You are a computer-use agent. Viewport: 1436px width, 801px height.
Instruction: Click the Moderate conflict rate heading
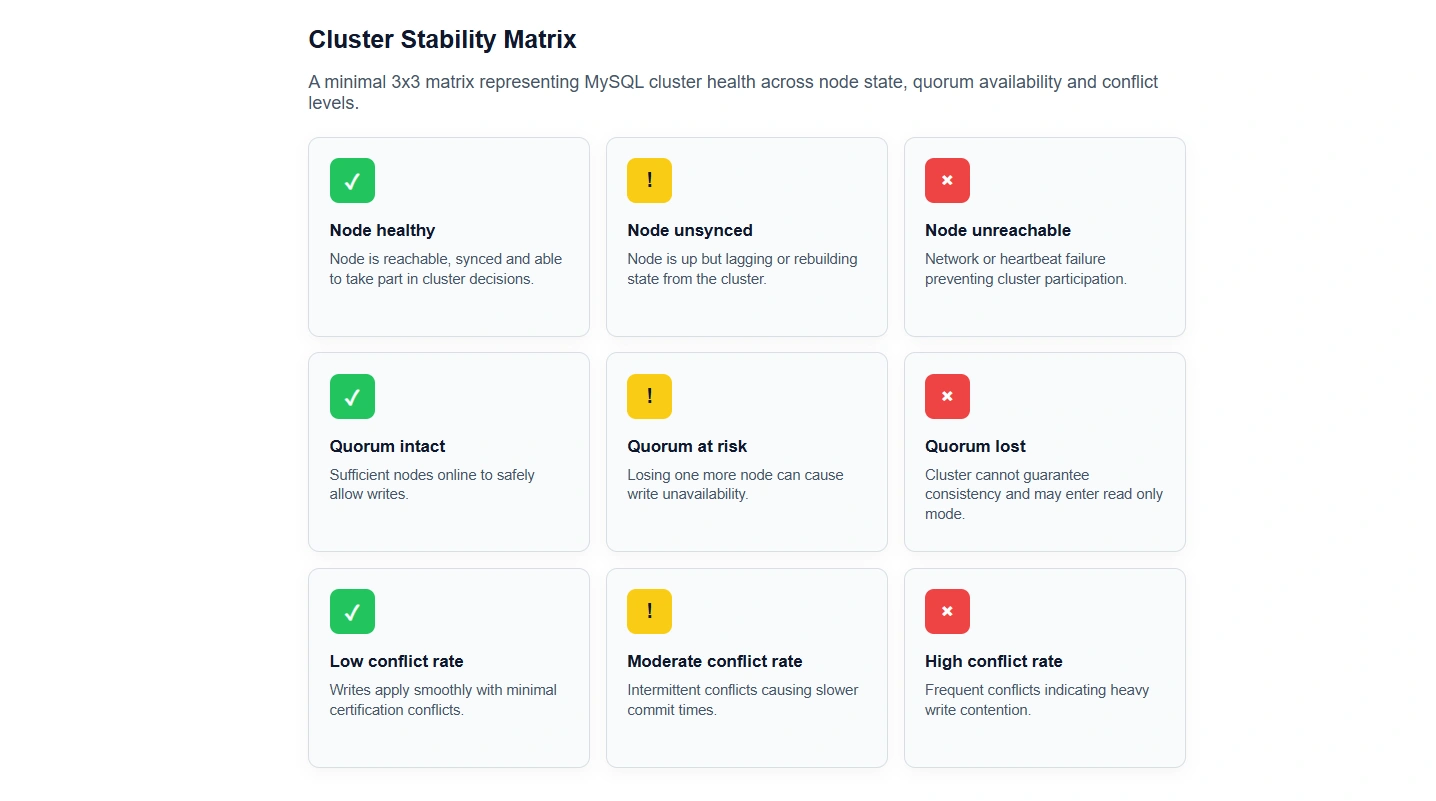click(714, 661)
